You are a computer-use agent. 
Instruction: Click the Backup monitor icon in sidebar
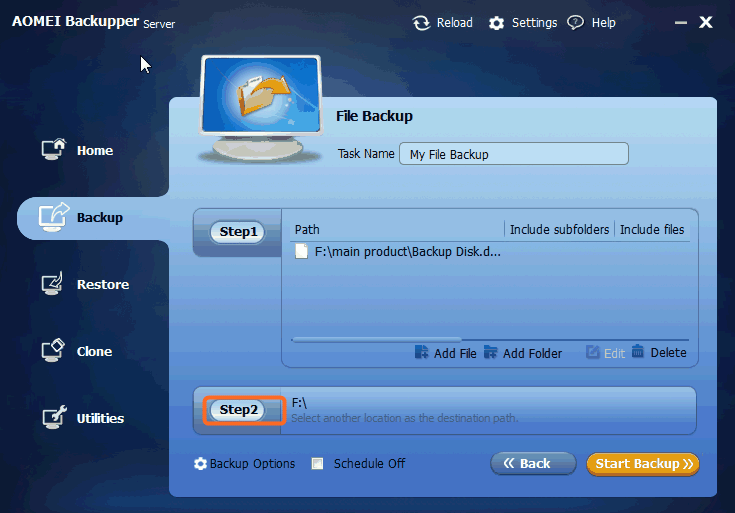(53, 217)
